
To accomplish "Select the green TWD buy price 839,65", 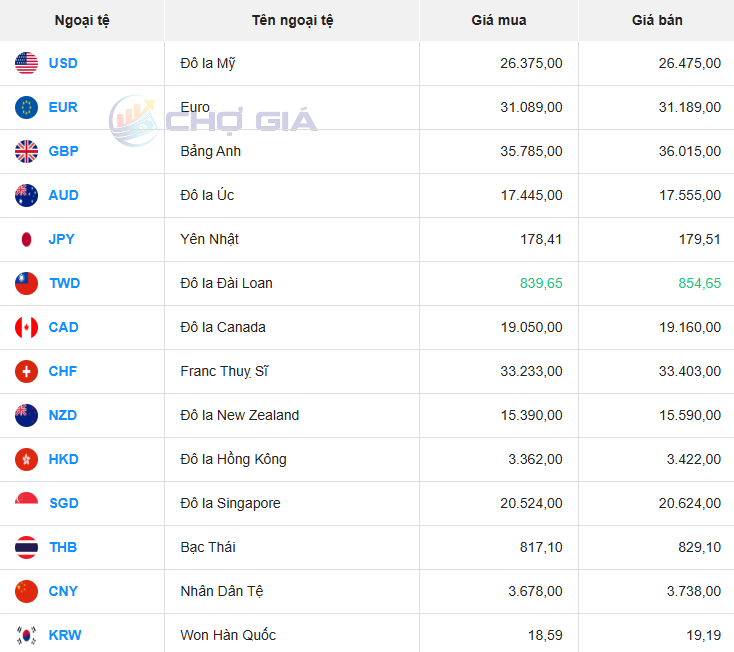I will tap(541, 283).
